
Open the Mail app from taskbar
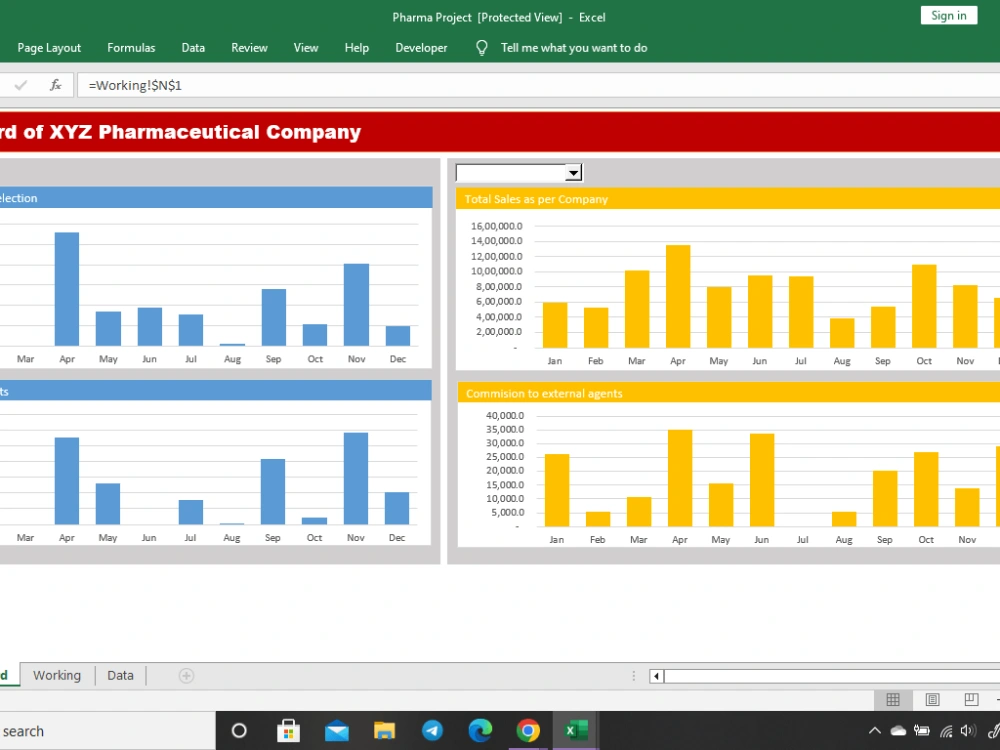tap(337, 731)
